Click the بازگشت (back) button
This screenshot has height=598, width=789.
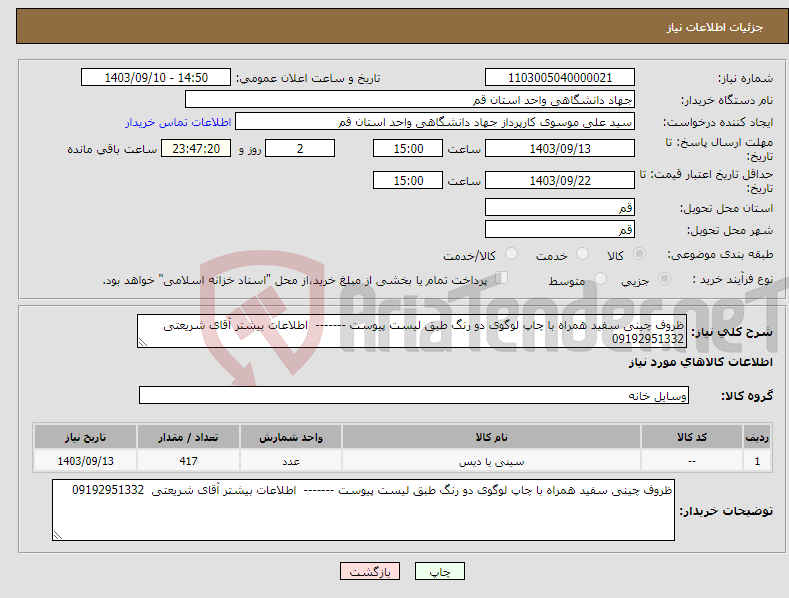(370, 571)
